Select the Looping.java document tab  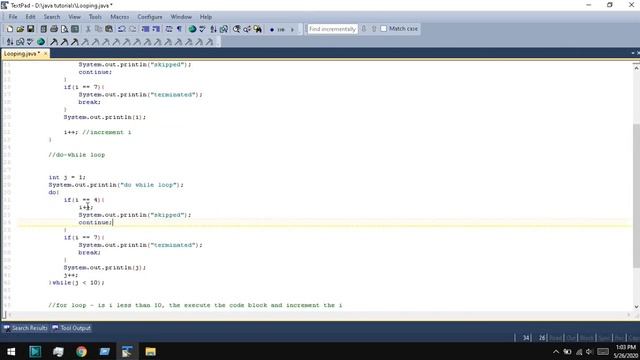pyautogui.click(x=22, y=53)
